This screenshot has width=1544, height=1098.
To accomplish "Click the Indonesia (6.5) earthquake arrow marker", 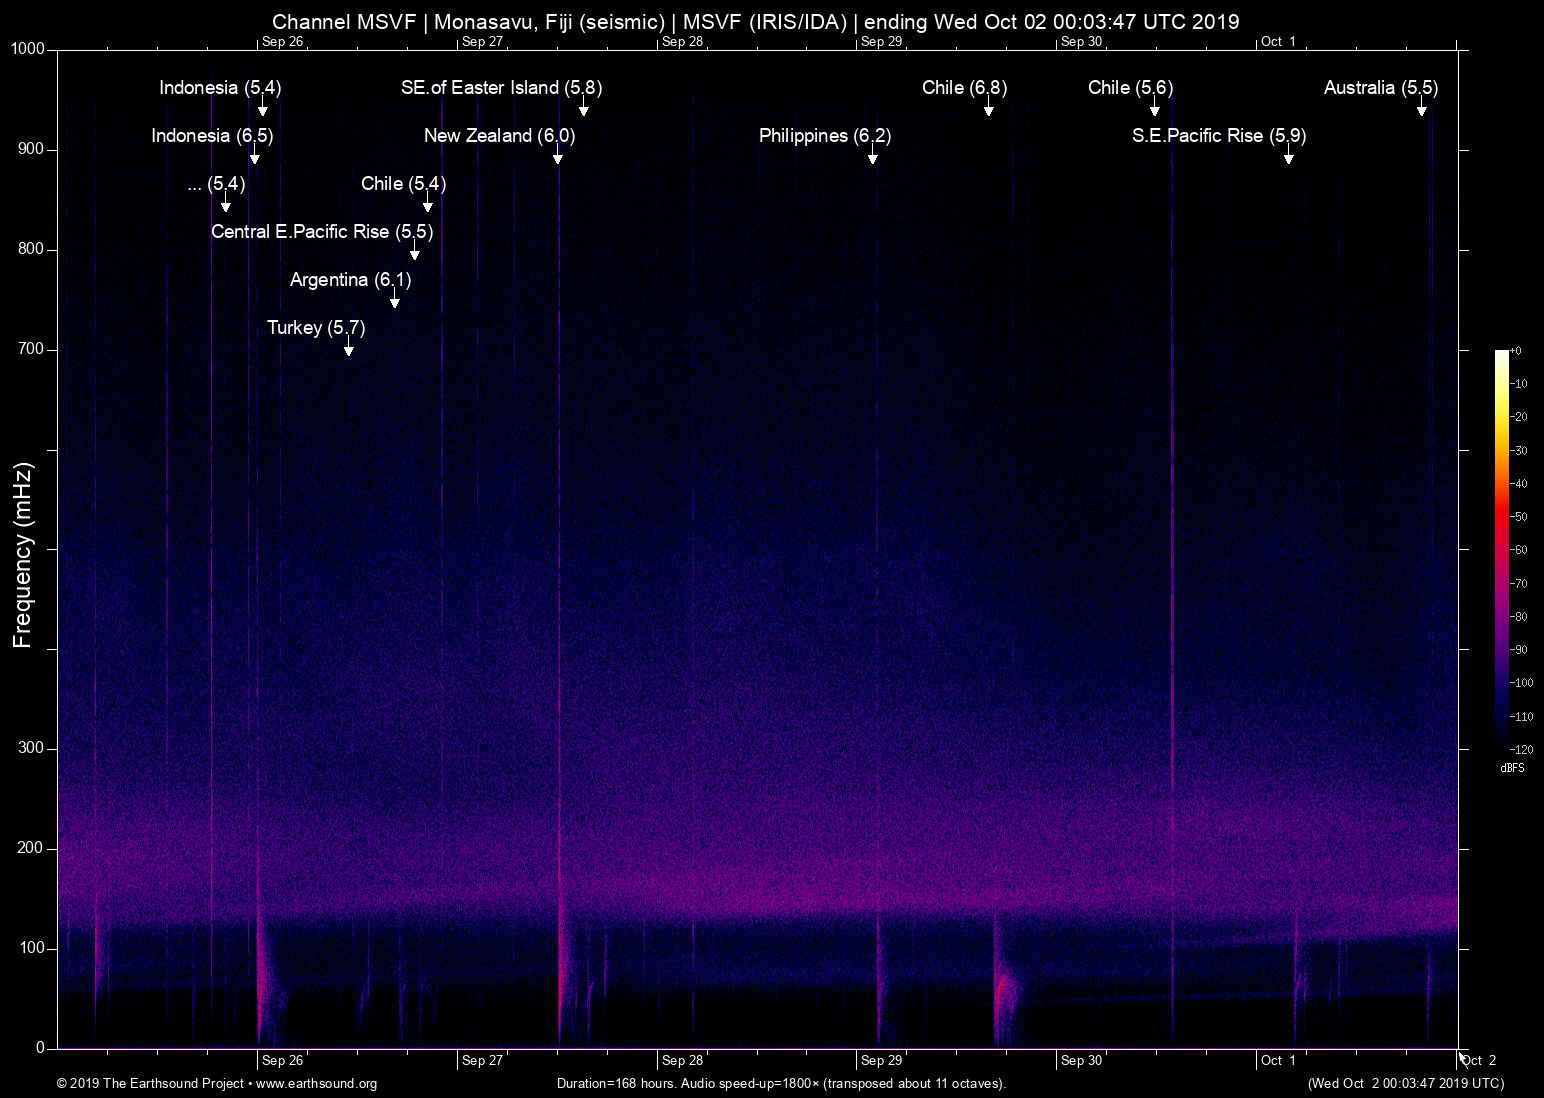I will (x=255, y=157).
